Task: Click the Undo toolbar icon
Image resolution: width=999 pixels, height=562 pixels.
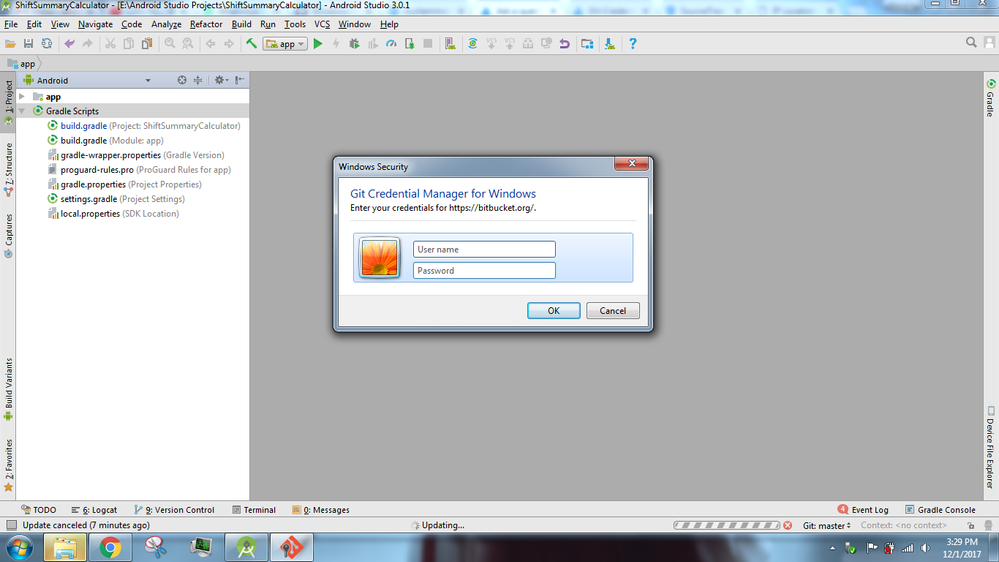Action: [x=69, y=43]
